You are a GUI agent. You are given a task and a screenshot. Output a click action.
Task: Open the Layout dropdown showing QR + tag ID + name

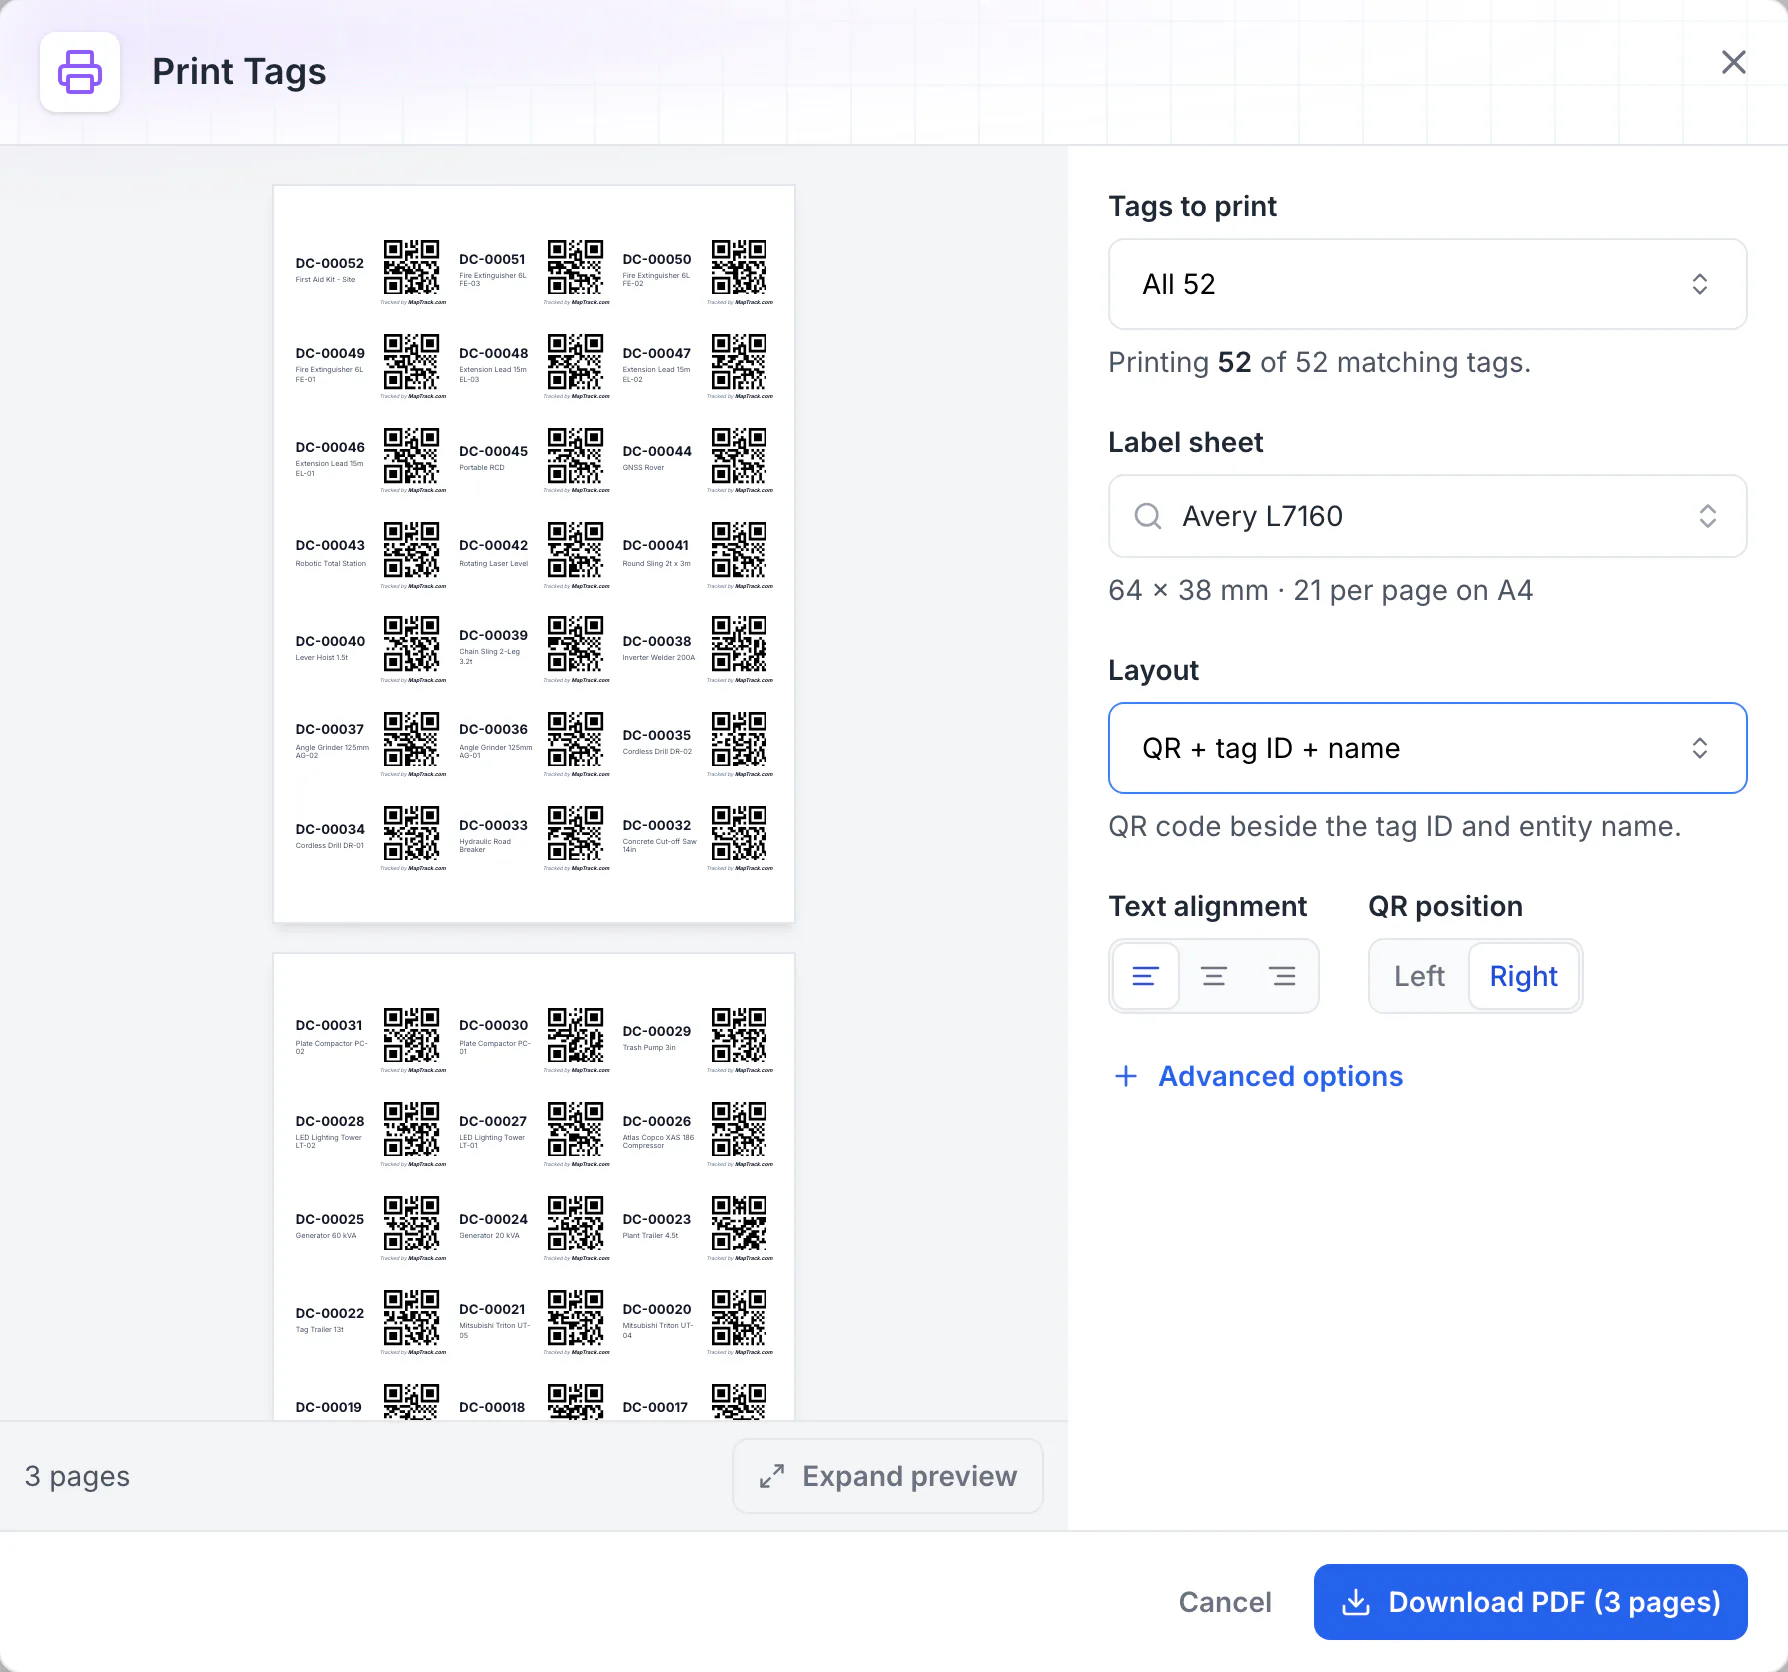tap(1427, 748)
